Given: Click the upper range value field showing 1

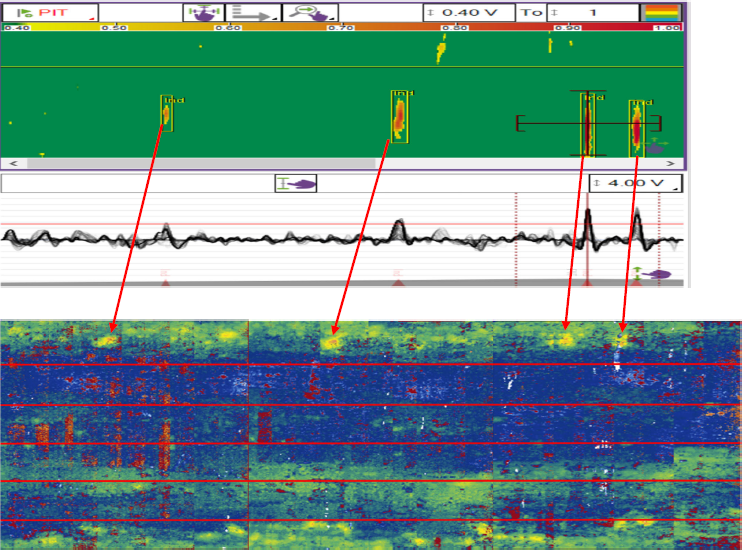Looking at the screenshot, I should (x=592, y=12).
